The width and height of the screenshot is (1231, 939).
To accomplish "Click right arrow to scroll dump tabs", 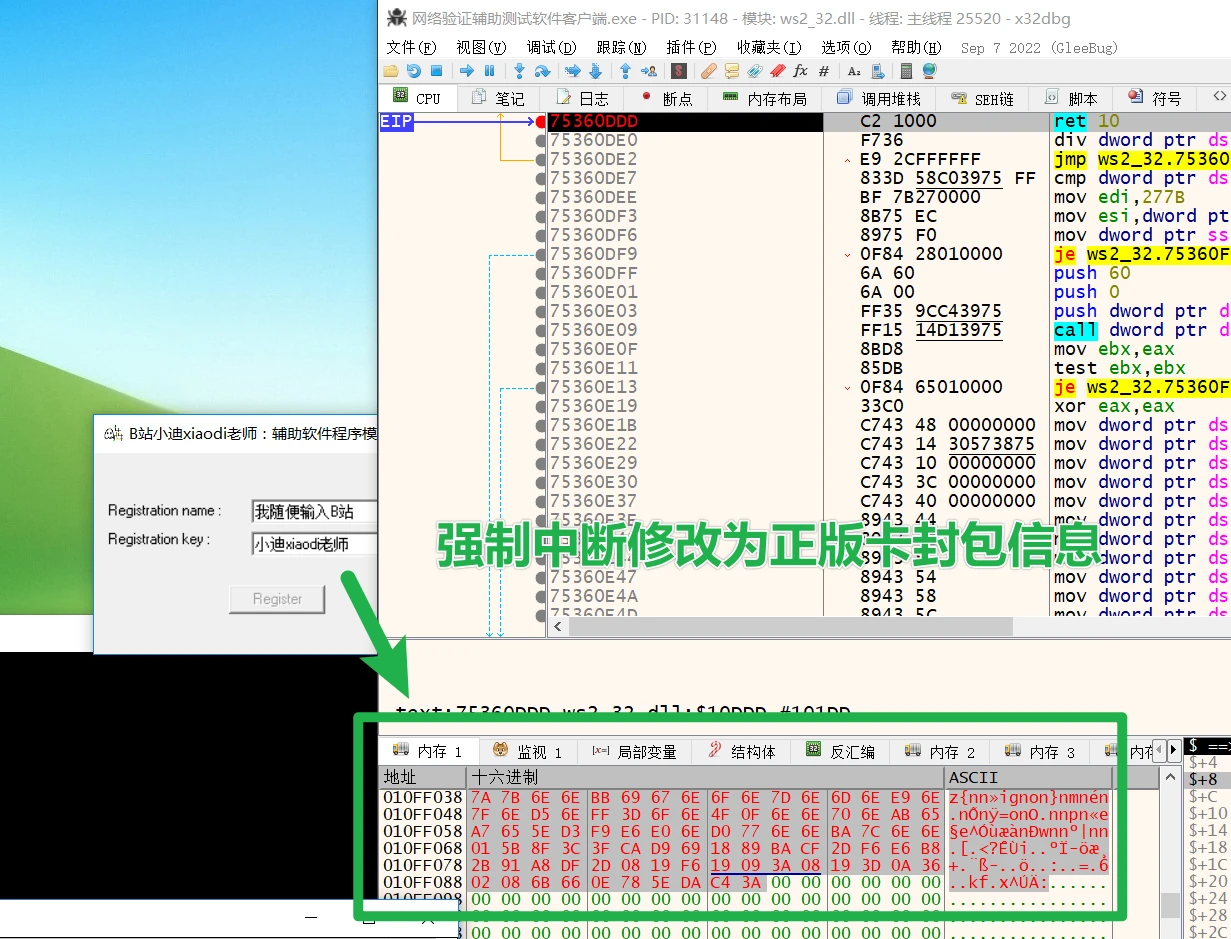I will click(x=1174, y=751).
